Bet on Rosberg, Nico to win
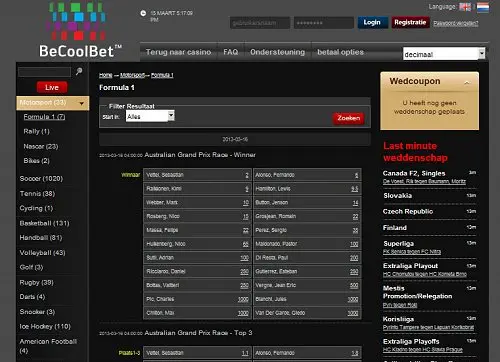 pos(197,216)
